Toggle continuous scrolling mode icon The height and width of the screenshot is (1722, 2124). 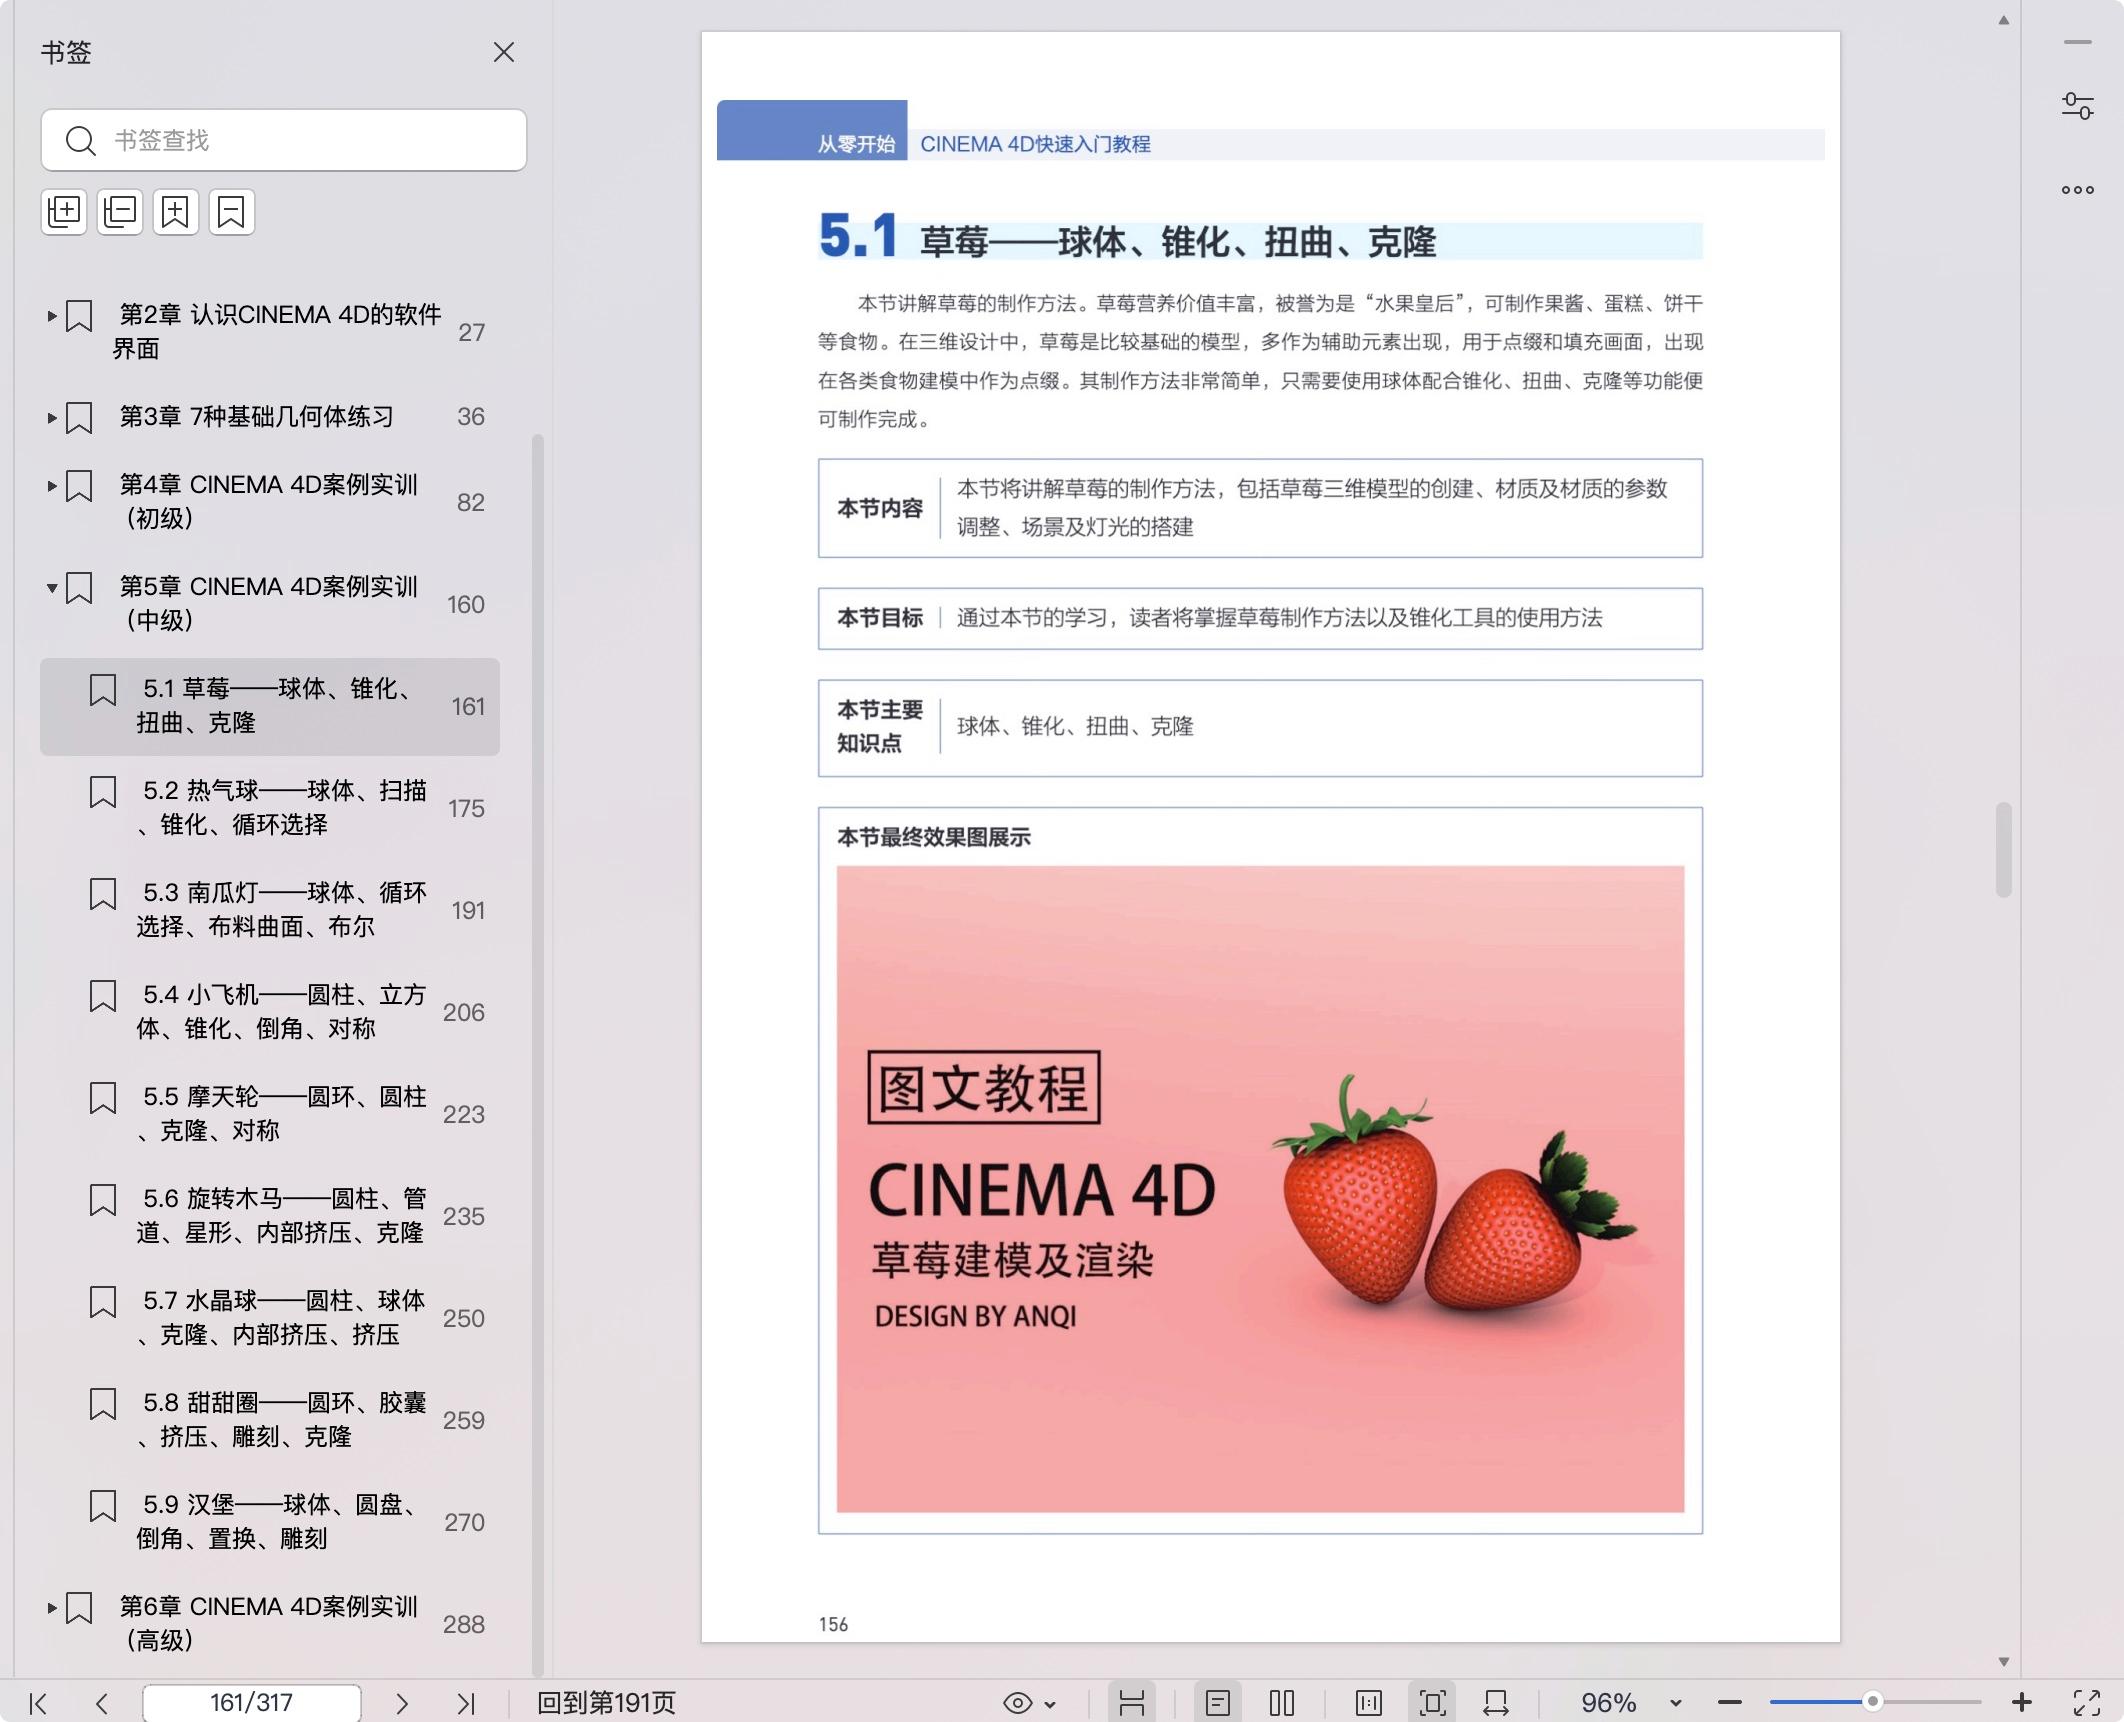pos(1132,1703)
